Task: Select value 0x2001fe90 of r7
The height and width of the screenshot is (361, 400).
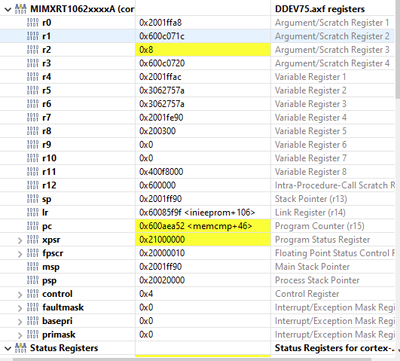Action: (161, 117)
